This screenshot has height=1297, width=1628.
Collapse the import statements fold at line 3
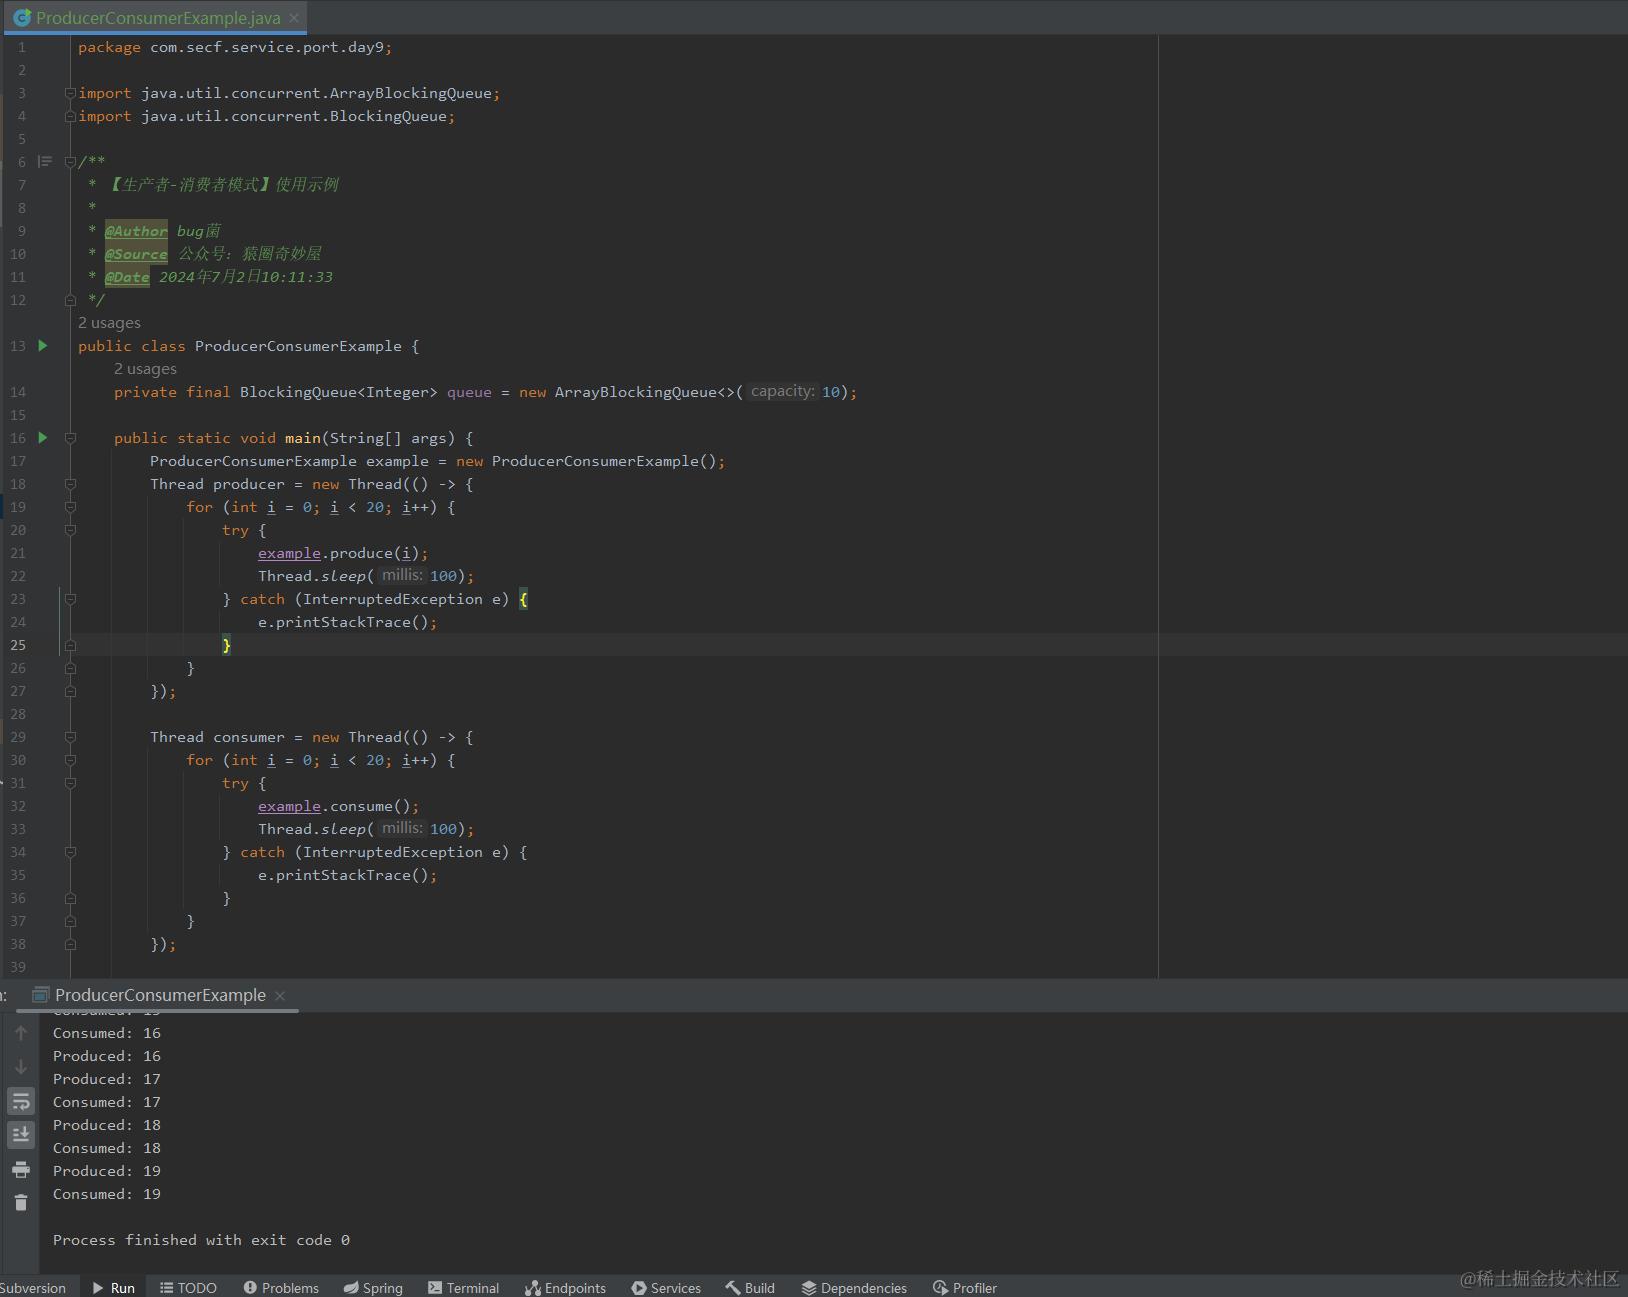pos(70,93)
